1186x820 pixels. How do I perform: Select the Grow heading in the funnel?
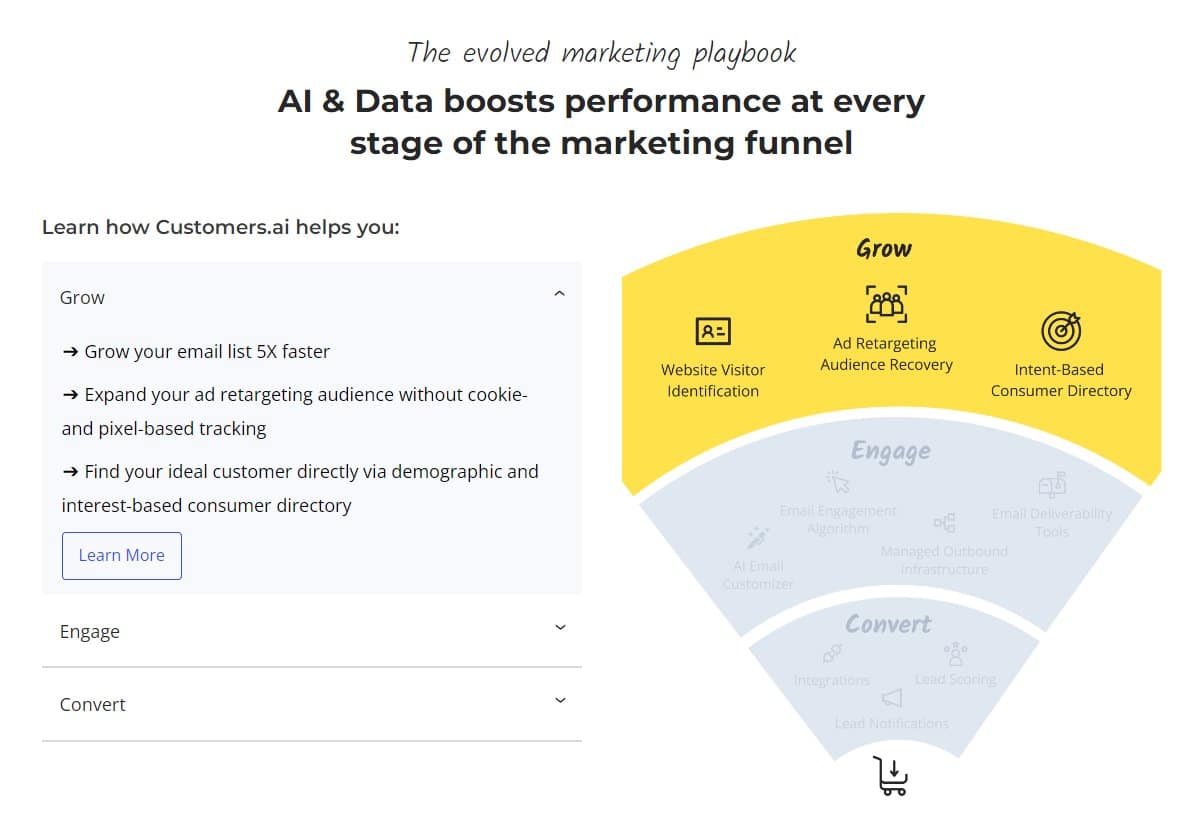[x=884, y=248]
